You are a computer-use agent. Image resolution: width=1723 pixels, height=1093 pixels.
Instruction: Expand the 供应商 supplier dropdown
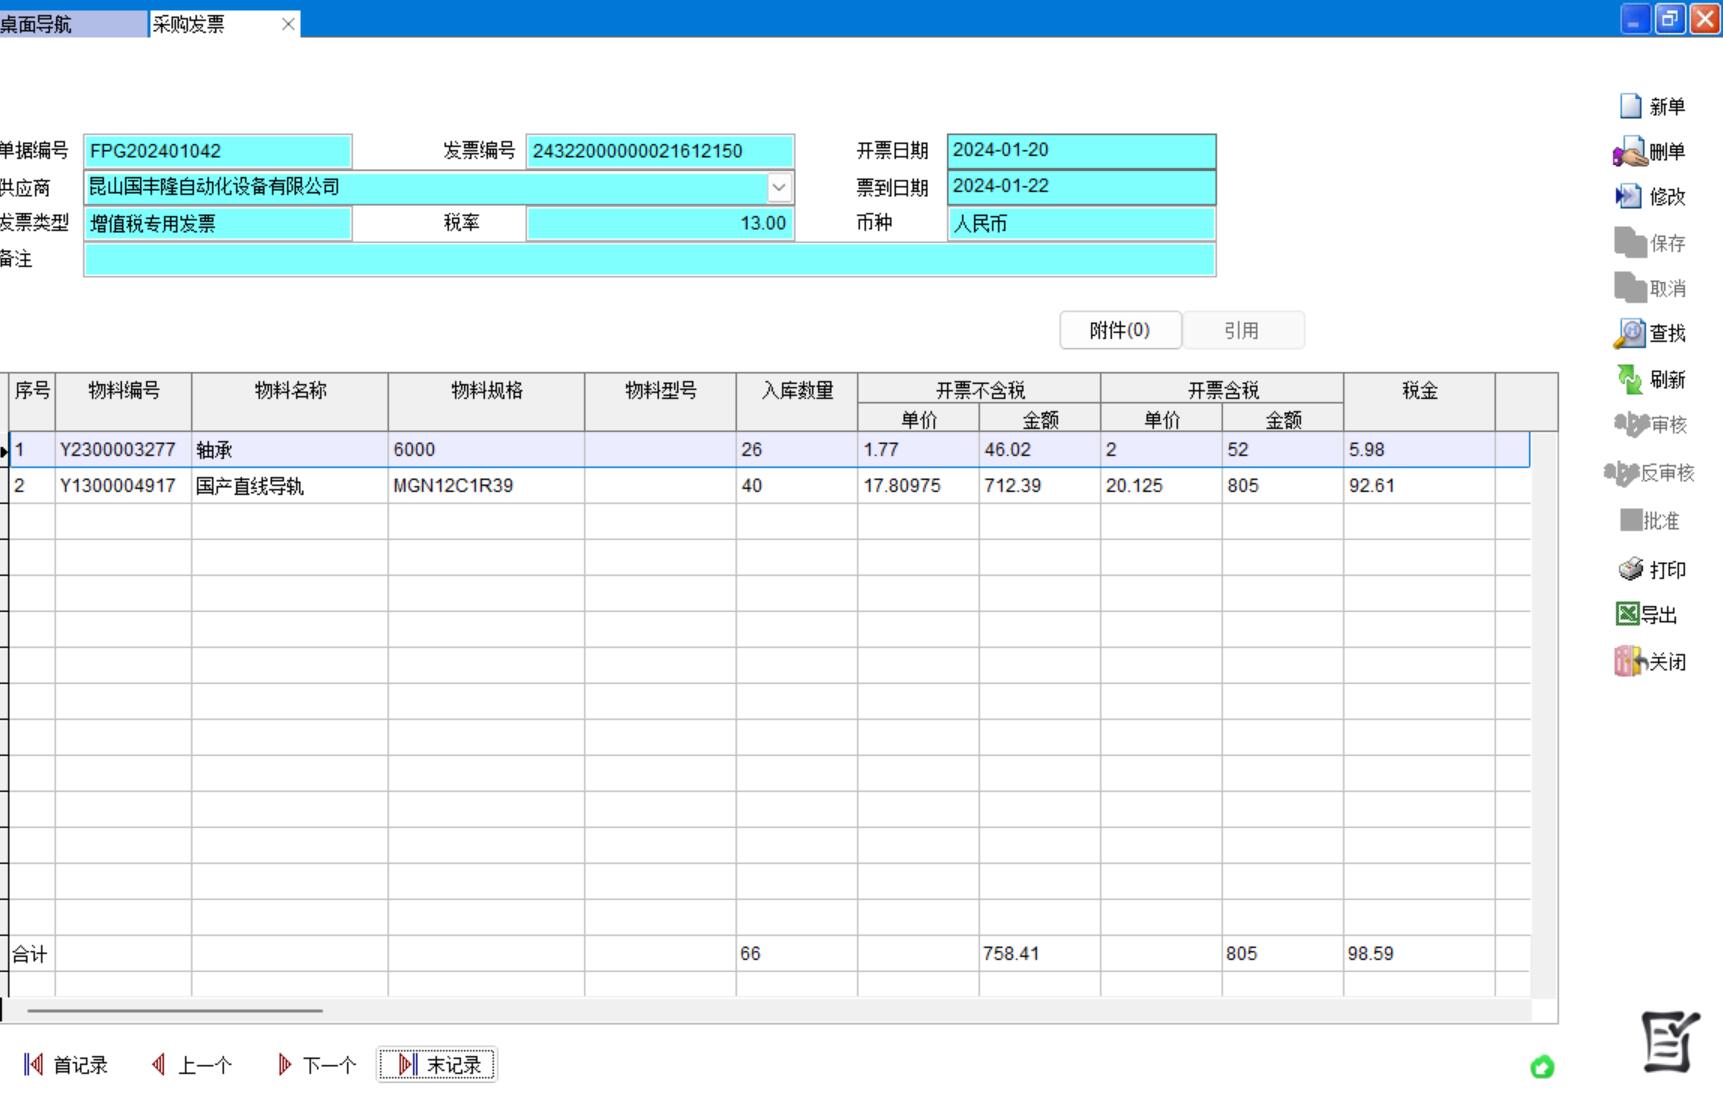point(779,187)
